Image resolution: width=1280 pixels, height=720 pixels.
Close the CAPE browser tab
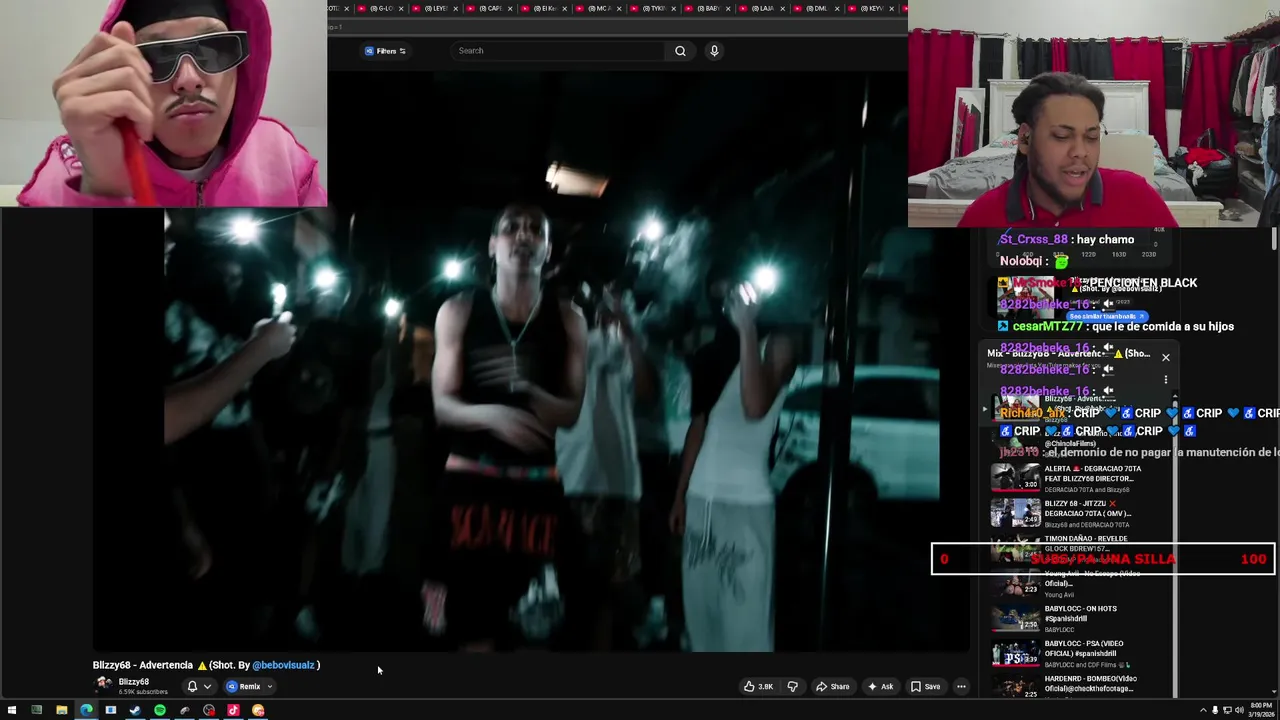coord(509,9)
